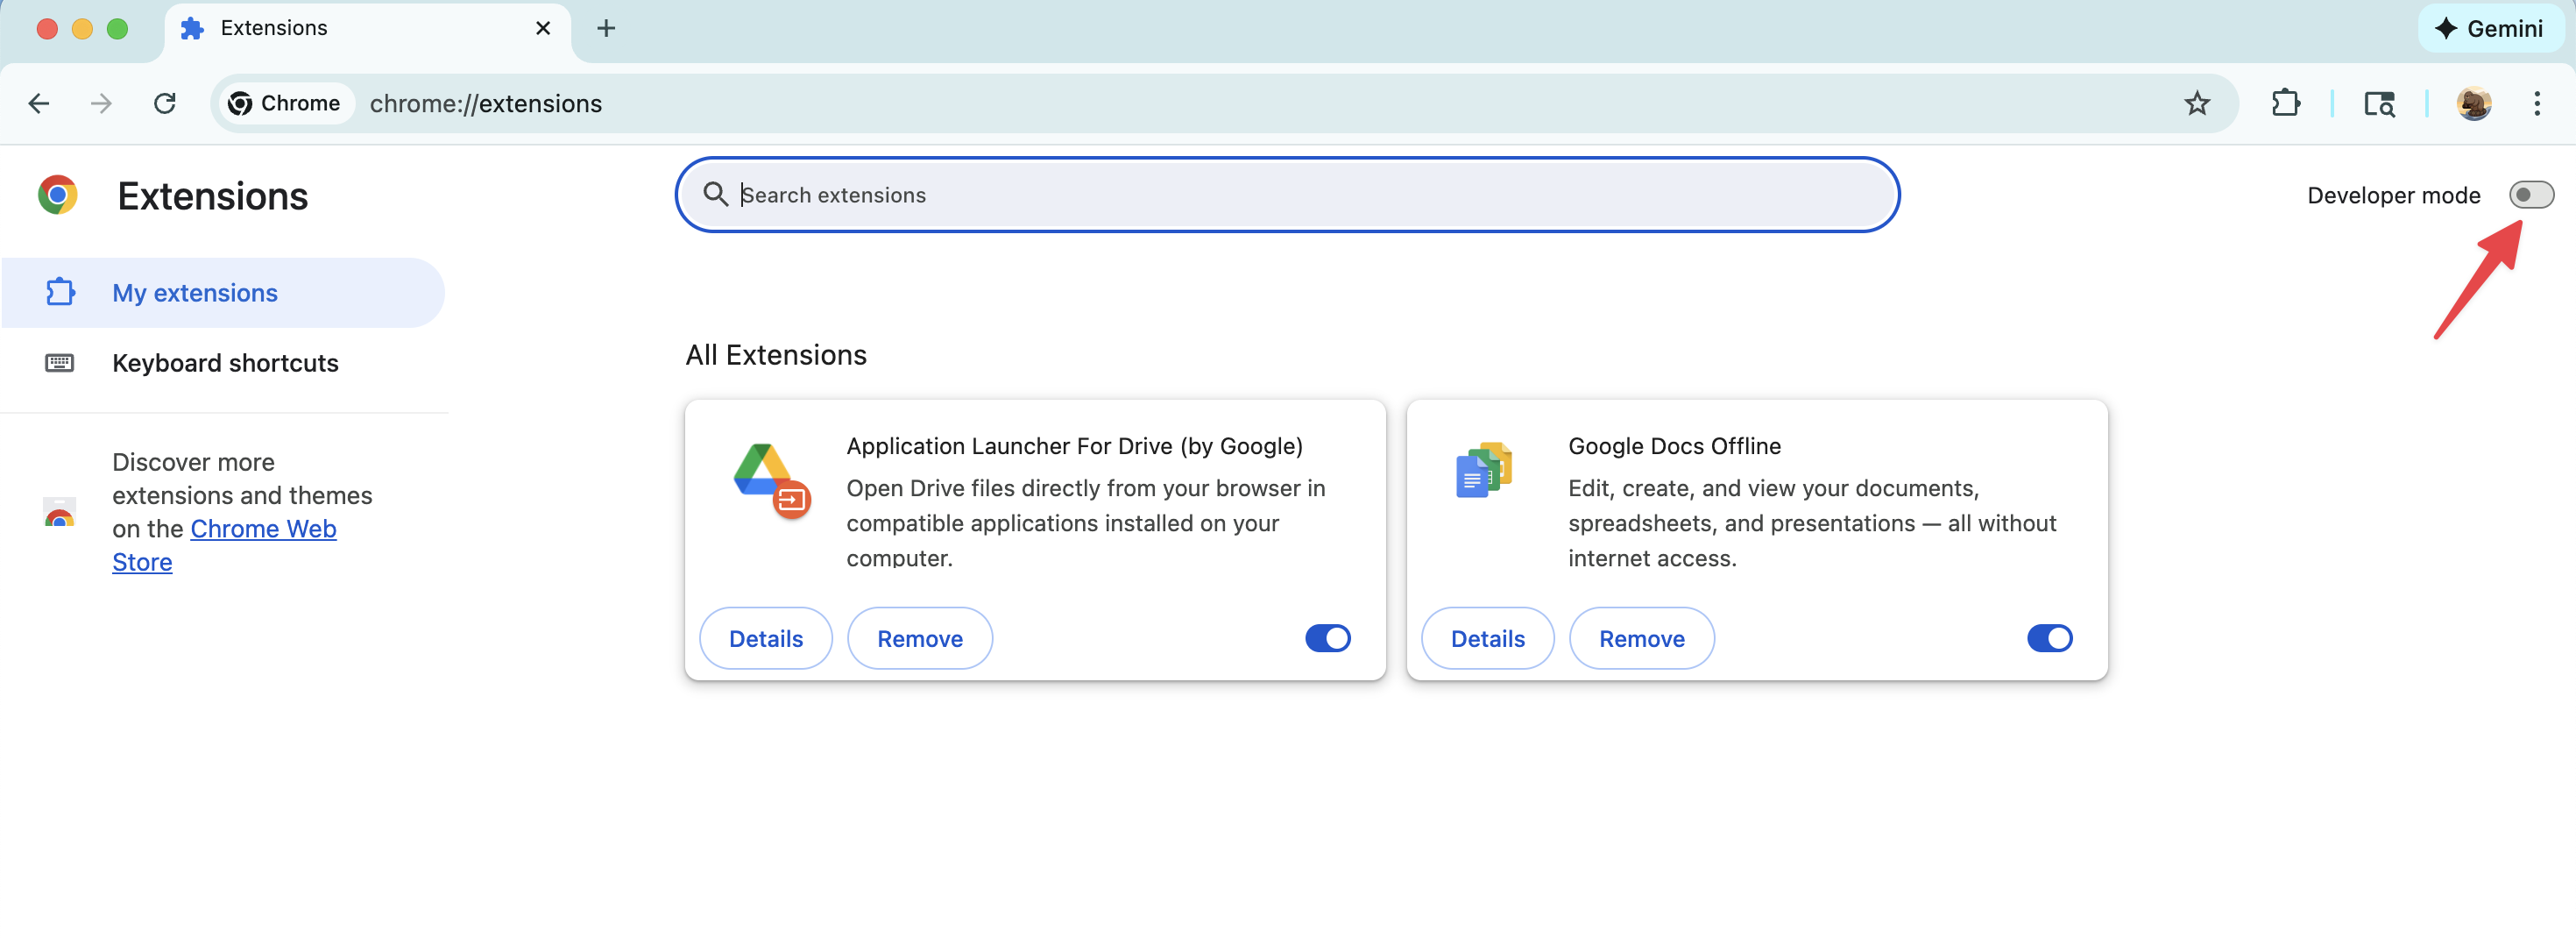
Task: Bookmark this page with the star icon
Action: click(x=2196, y=103)
